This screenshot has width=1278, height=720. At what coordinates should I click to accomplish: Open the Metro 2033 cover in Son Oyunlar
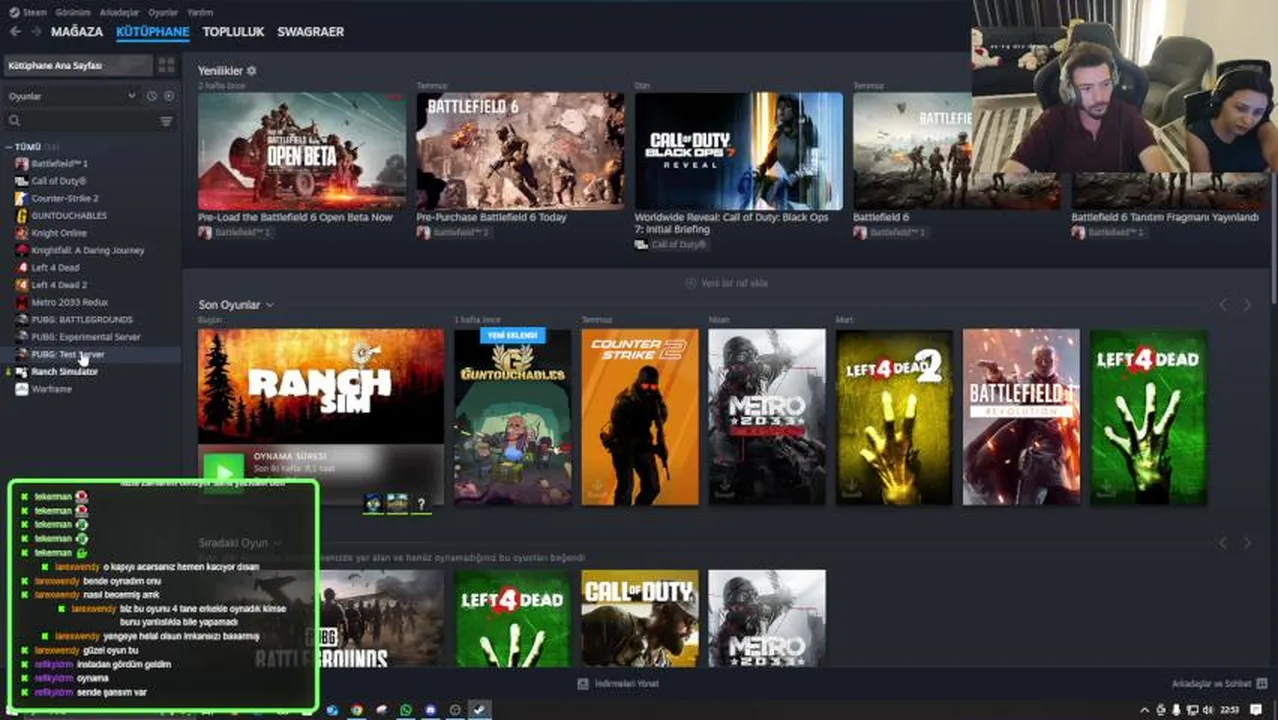[767, 417]
